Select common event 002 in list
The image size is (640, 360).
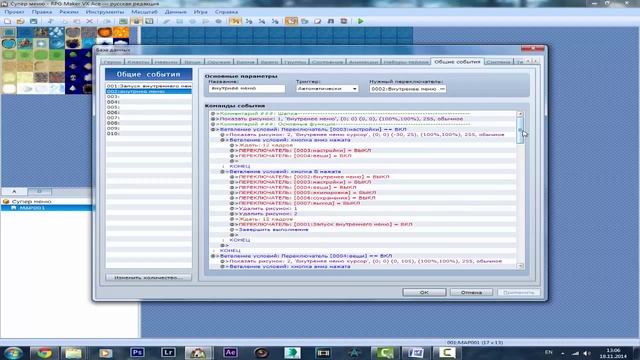pyautogui.click(x=149, y=91)
